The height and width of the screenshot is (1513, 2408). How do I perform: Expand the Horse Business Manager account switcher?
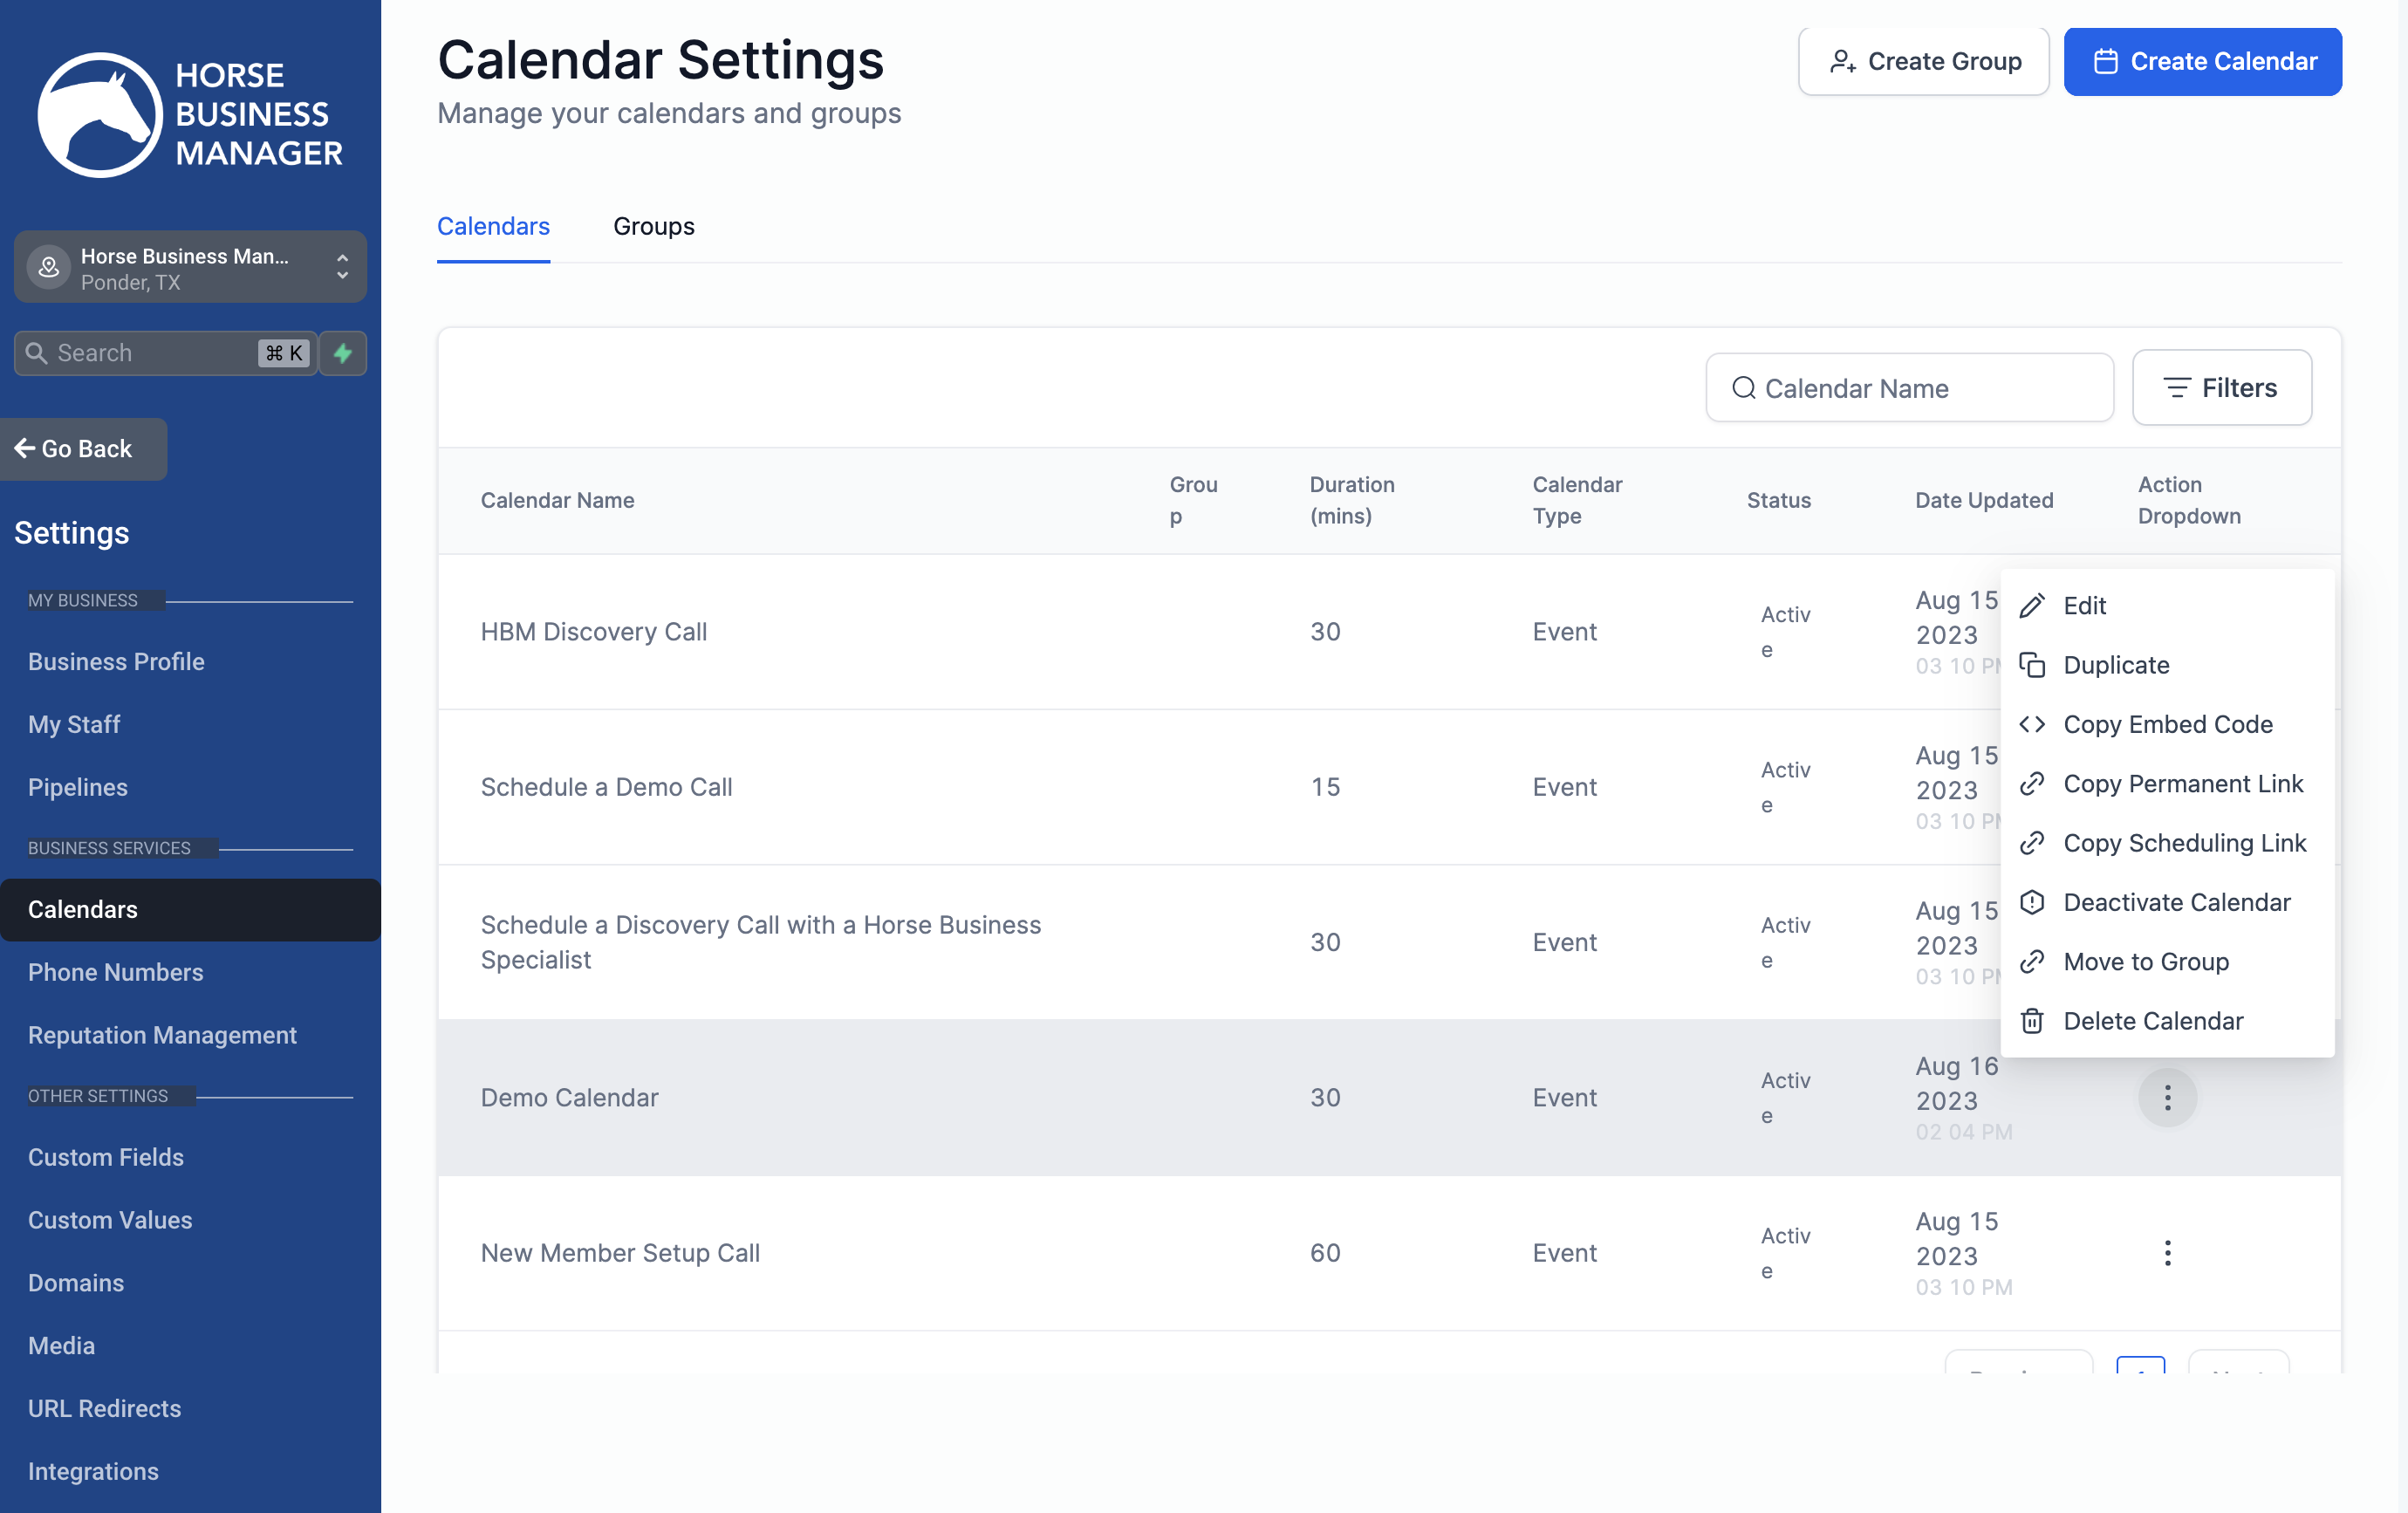pos(190,267)
